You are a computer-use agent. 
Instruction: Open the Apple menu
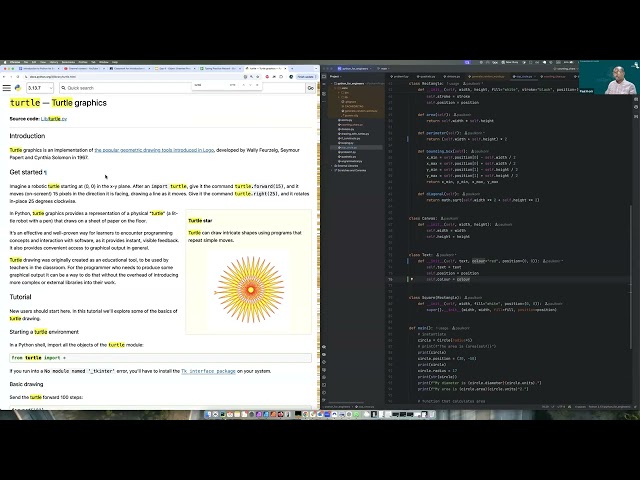tap(4, 62)
